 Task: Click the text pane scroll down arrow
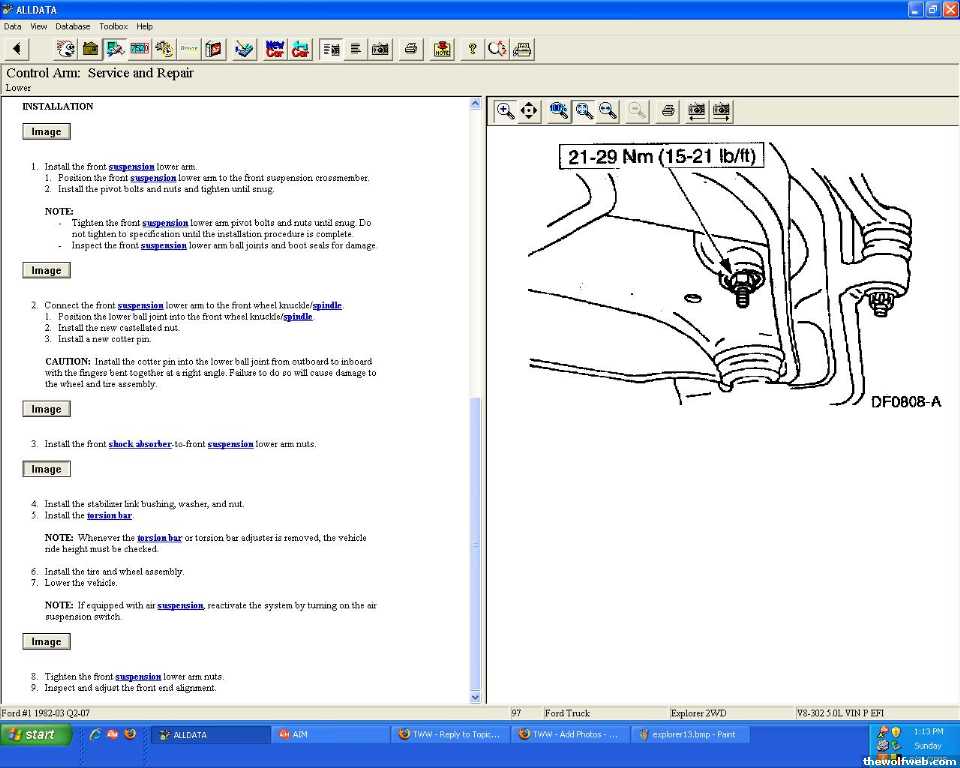point(475,697)
